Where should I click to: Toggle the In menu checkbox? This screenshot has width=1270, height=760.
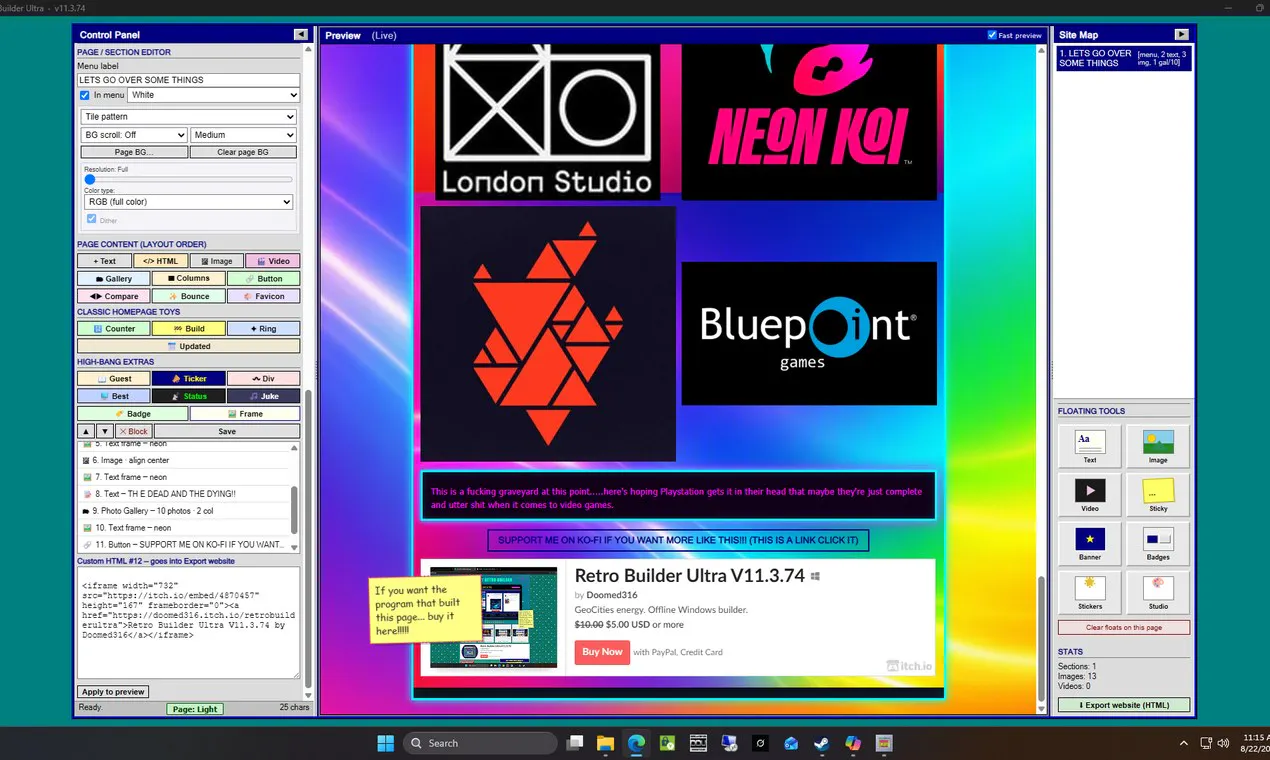click(x=85, y=95)
